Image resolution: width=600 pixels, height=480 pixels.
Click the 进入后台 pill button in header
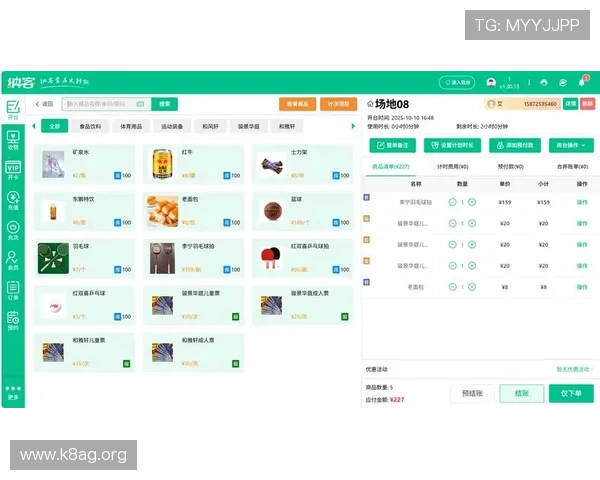[x=457, y=82]
